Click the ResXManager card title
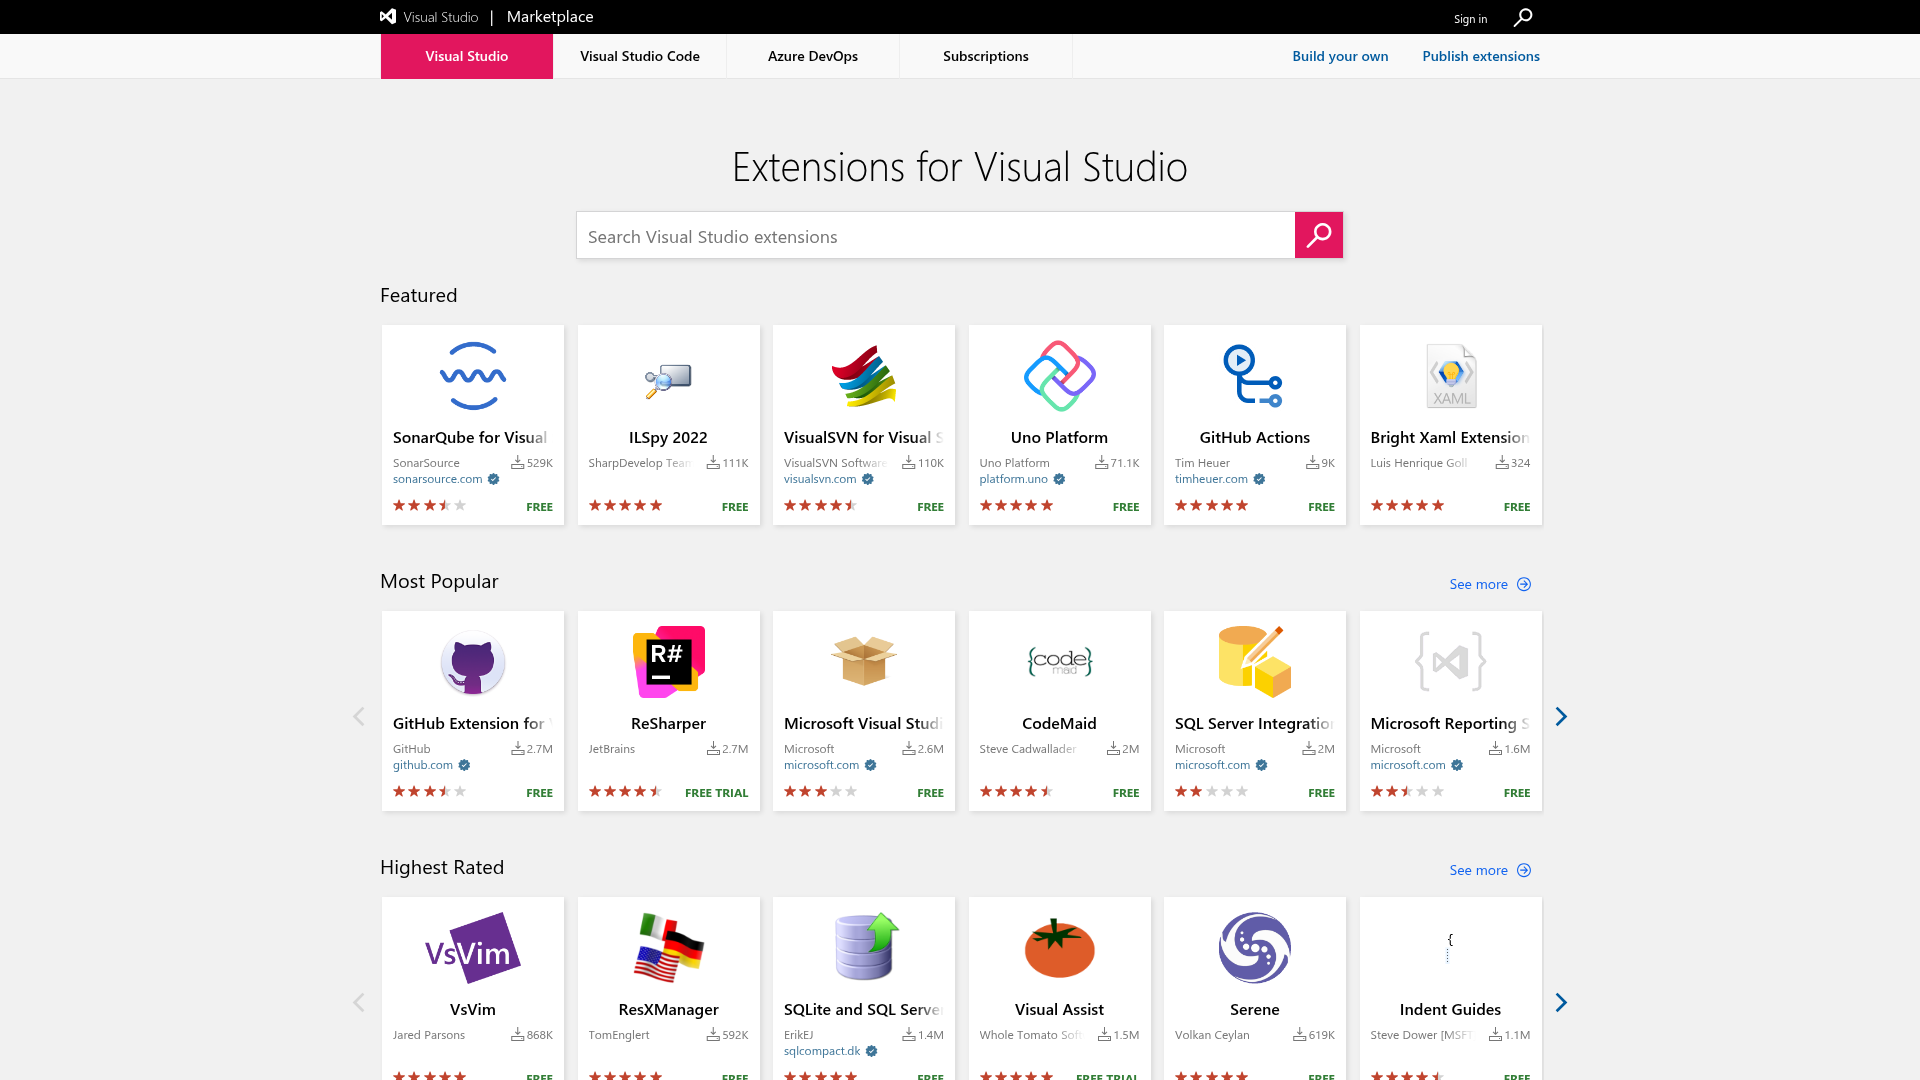1920x1080 pixels. [x=668, y=1009]
